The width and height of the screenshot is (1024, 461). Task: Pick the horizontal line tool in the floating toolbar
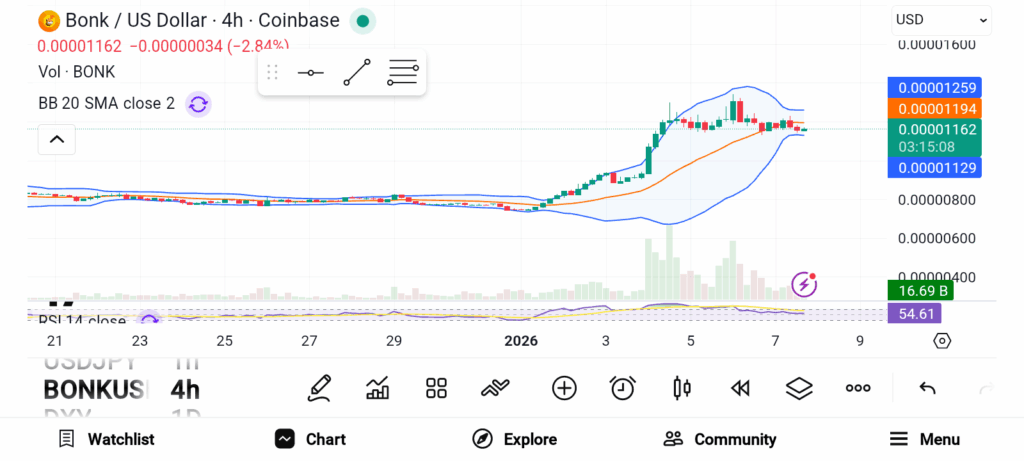click(x=310, y=73)
